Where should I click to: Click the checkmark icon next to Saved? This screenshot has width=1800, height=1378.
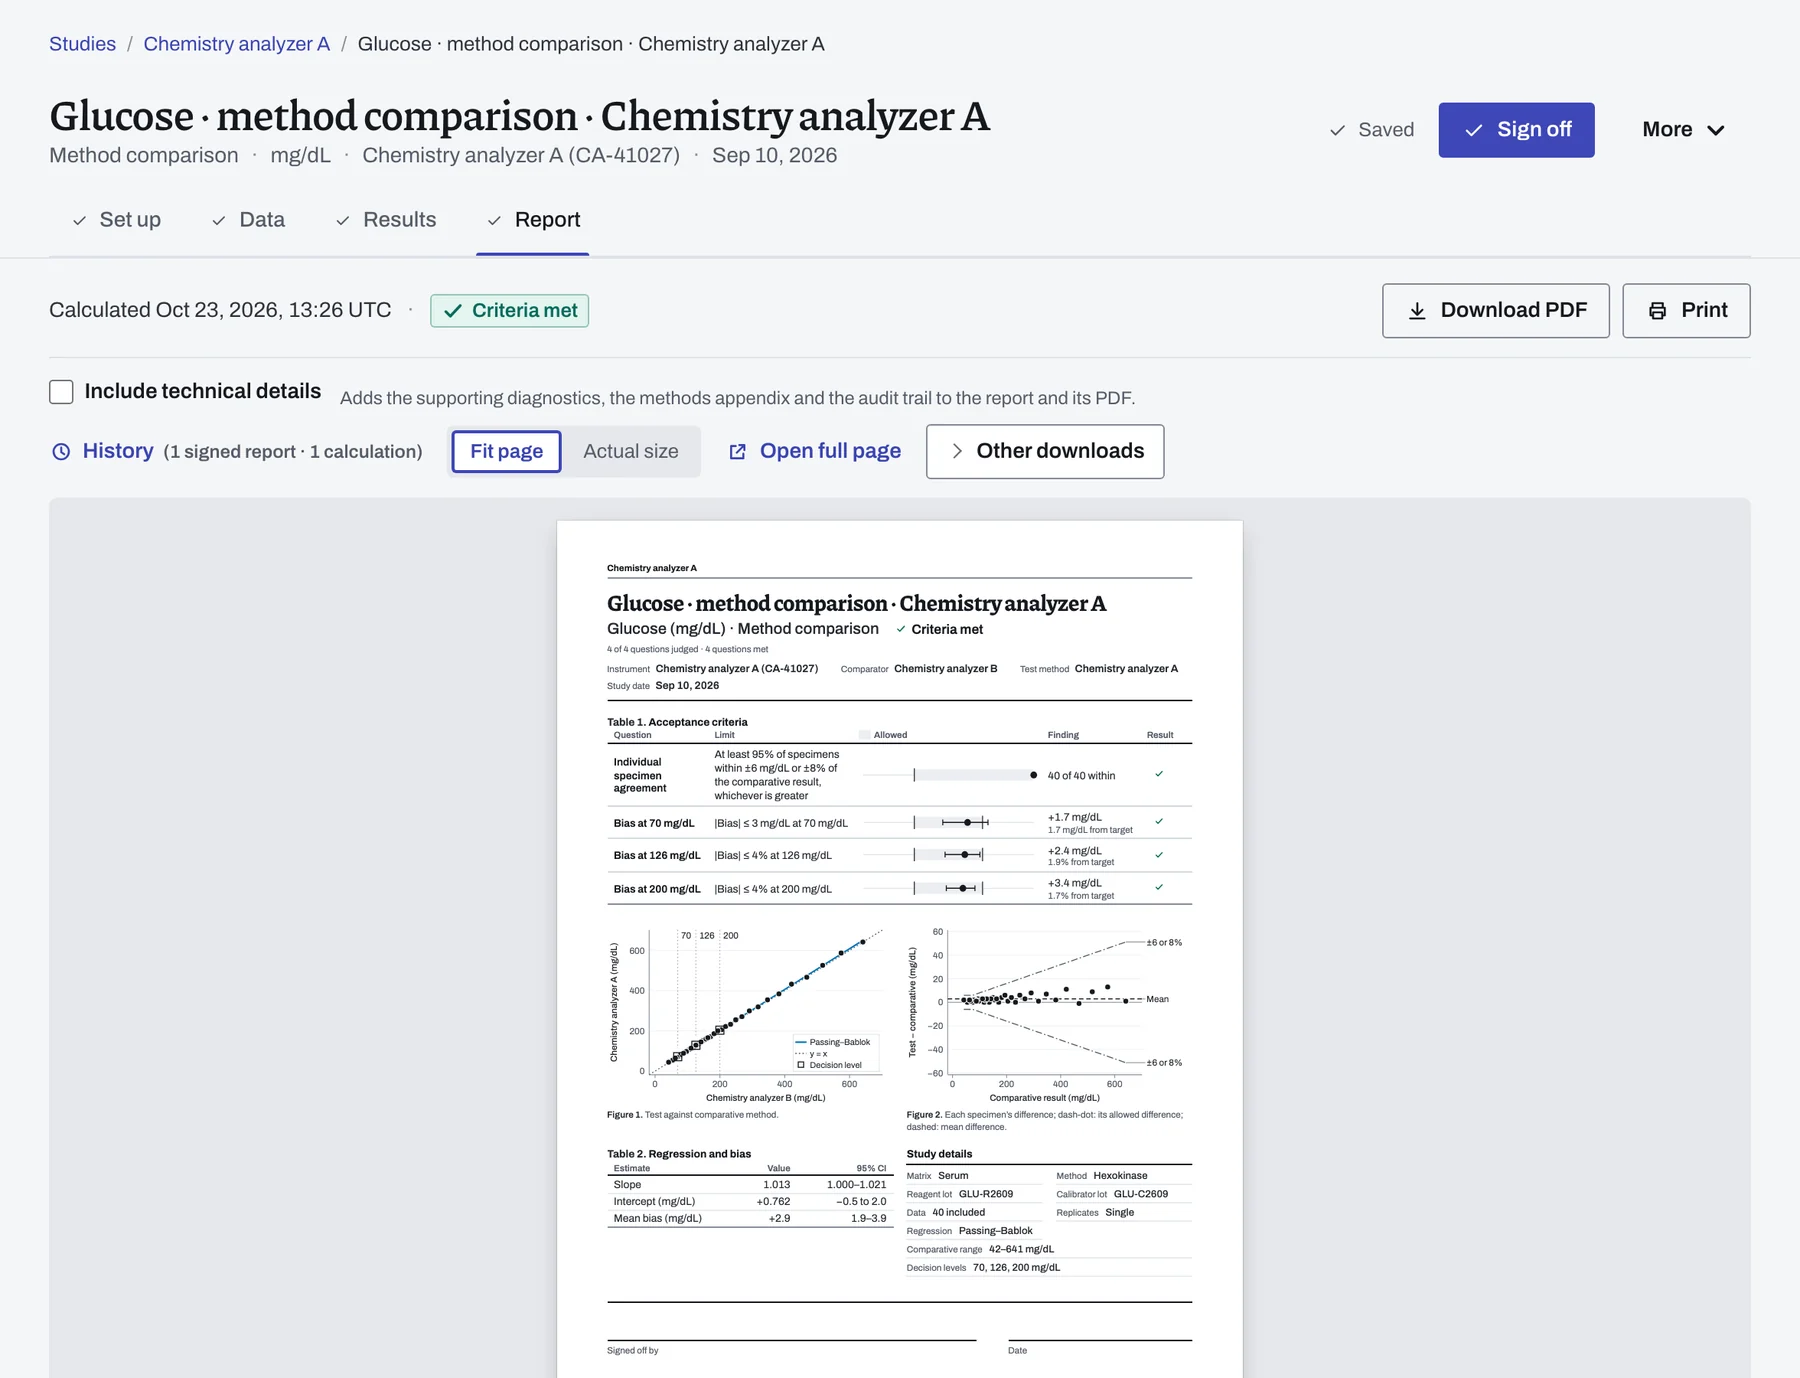(1337, 130)
